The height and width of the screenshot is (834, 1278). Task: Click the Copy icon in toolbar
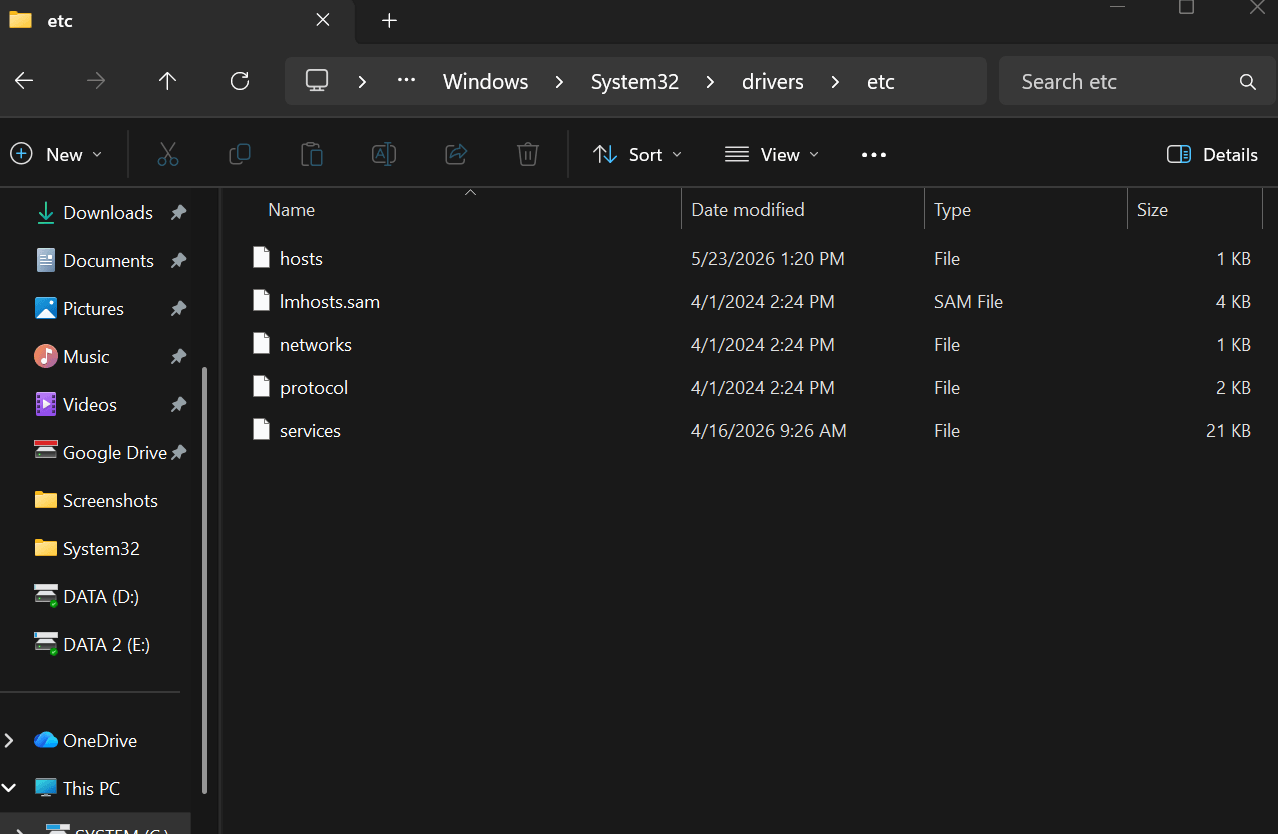click(240, 154)
